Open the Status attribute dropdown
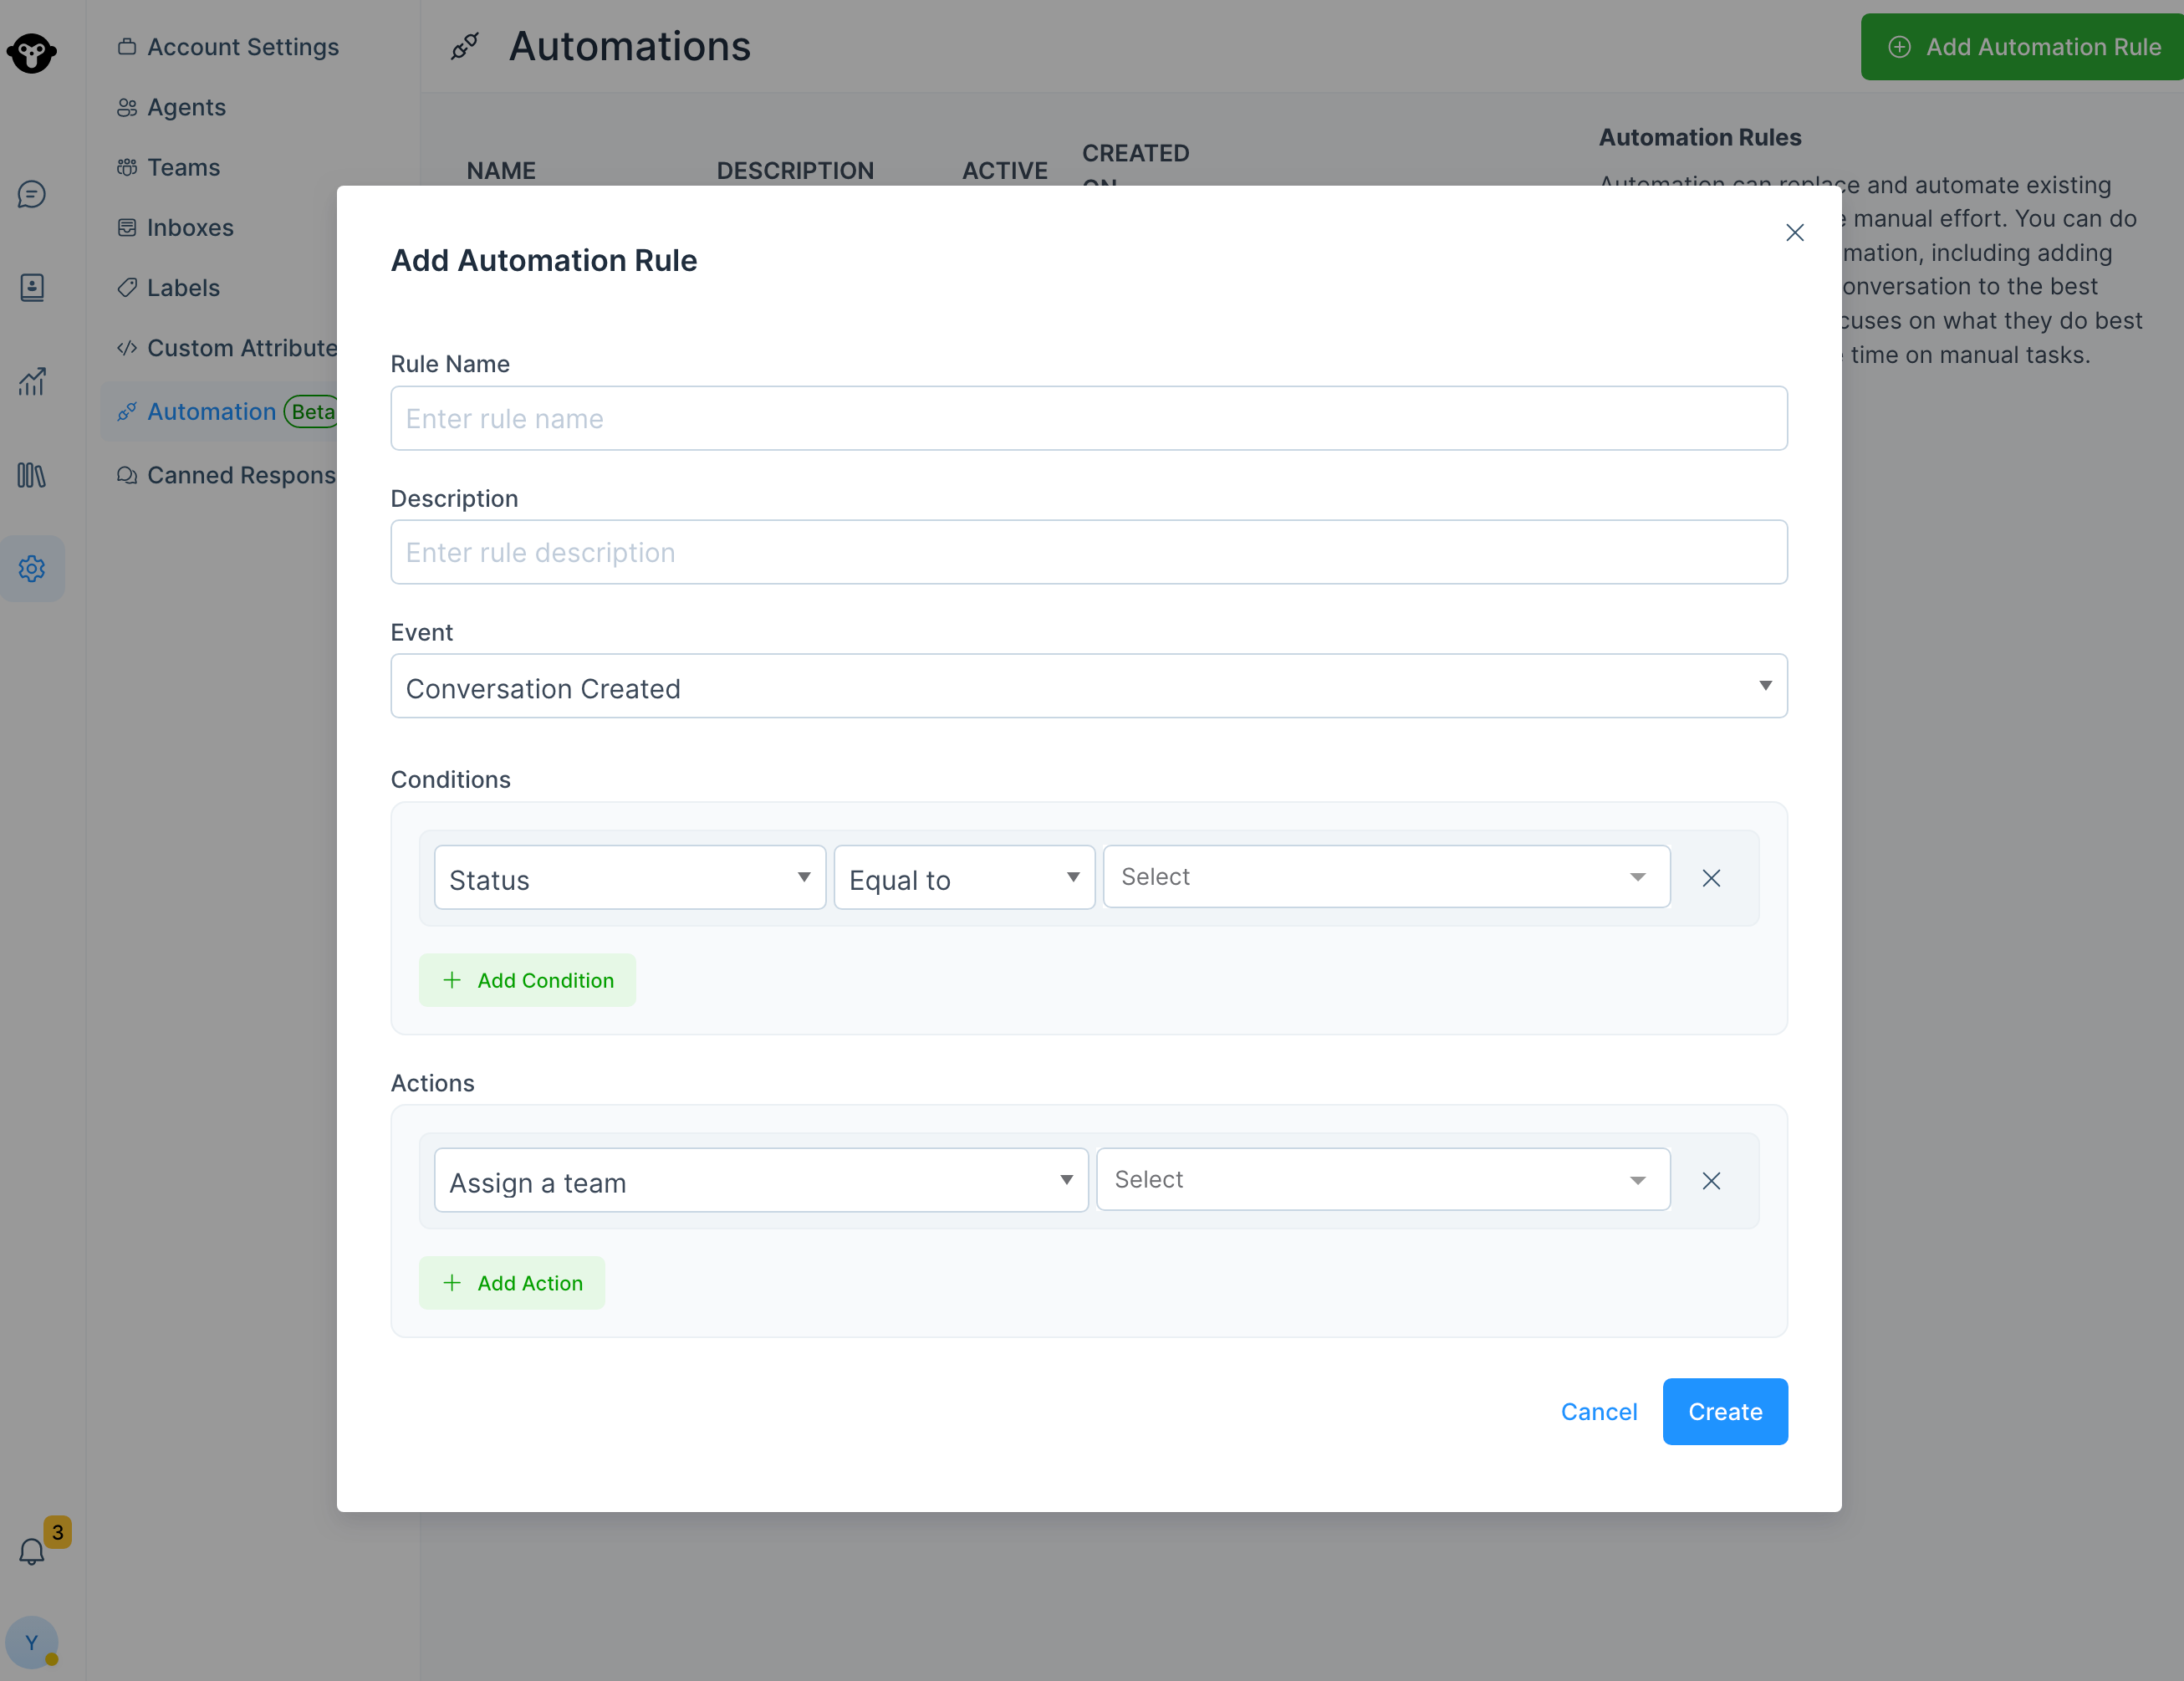This screenshot has width=2184, height=1681. click(629, 878)
